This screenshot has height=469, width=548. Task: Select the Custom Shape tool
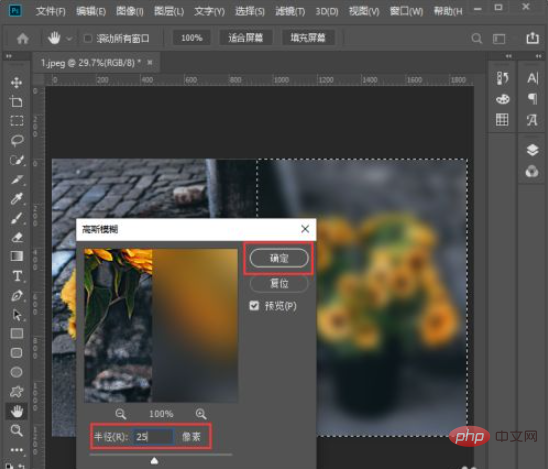point(16,392)
